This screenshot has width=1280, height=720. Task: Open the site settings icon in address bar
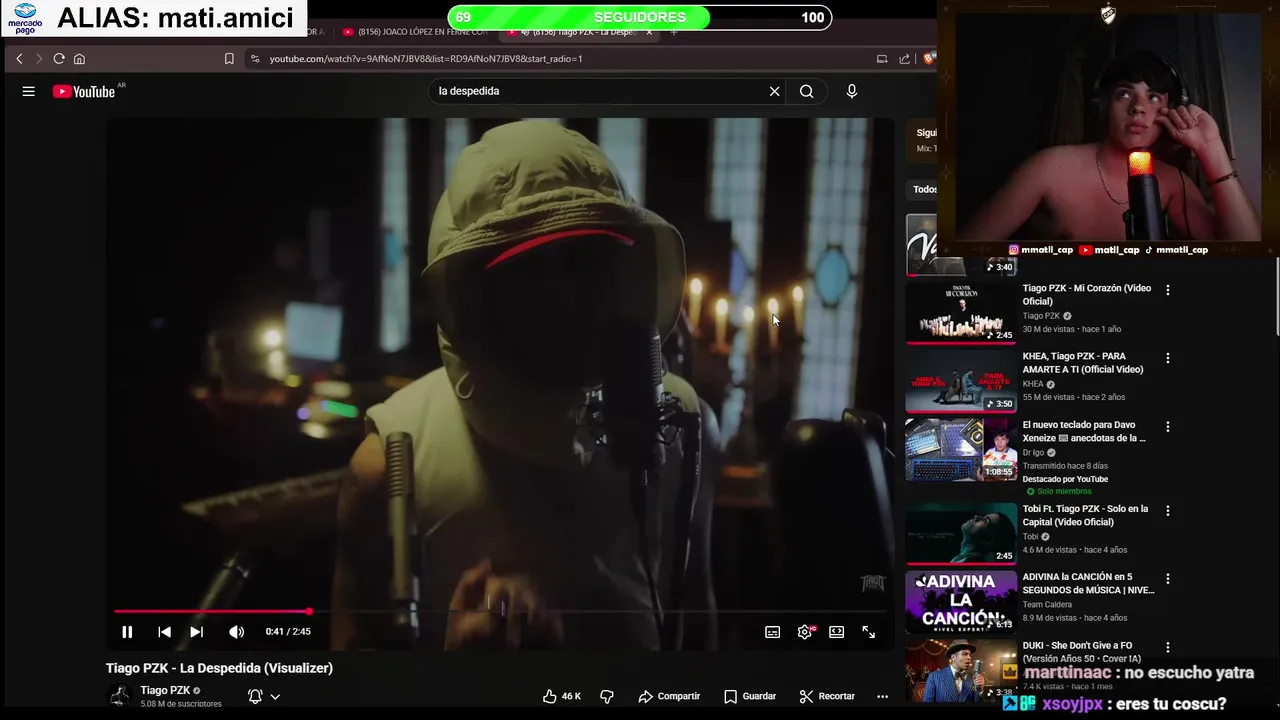255,59
